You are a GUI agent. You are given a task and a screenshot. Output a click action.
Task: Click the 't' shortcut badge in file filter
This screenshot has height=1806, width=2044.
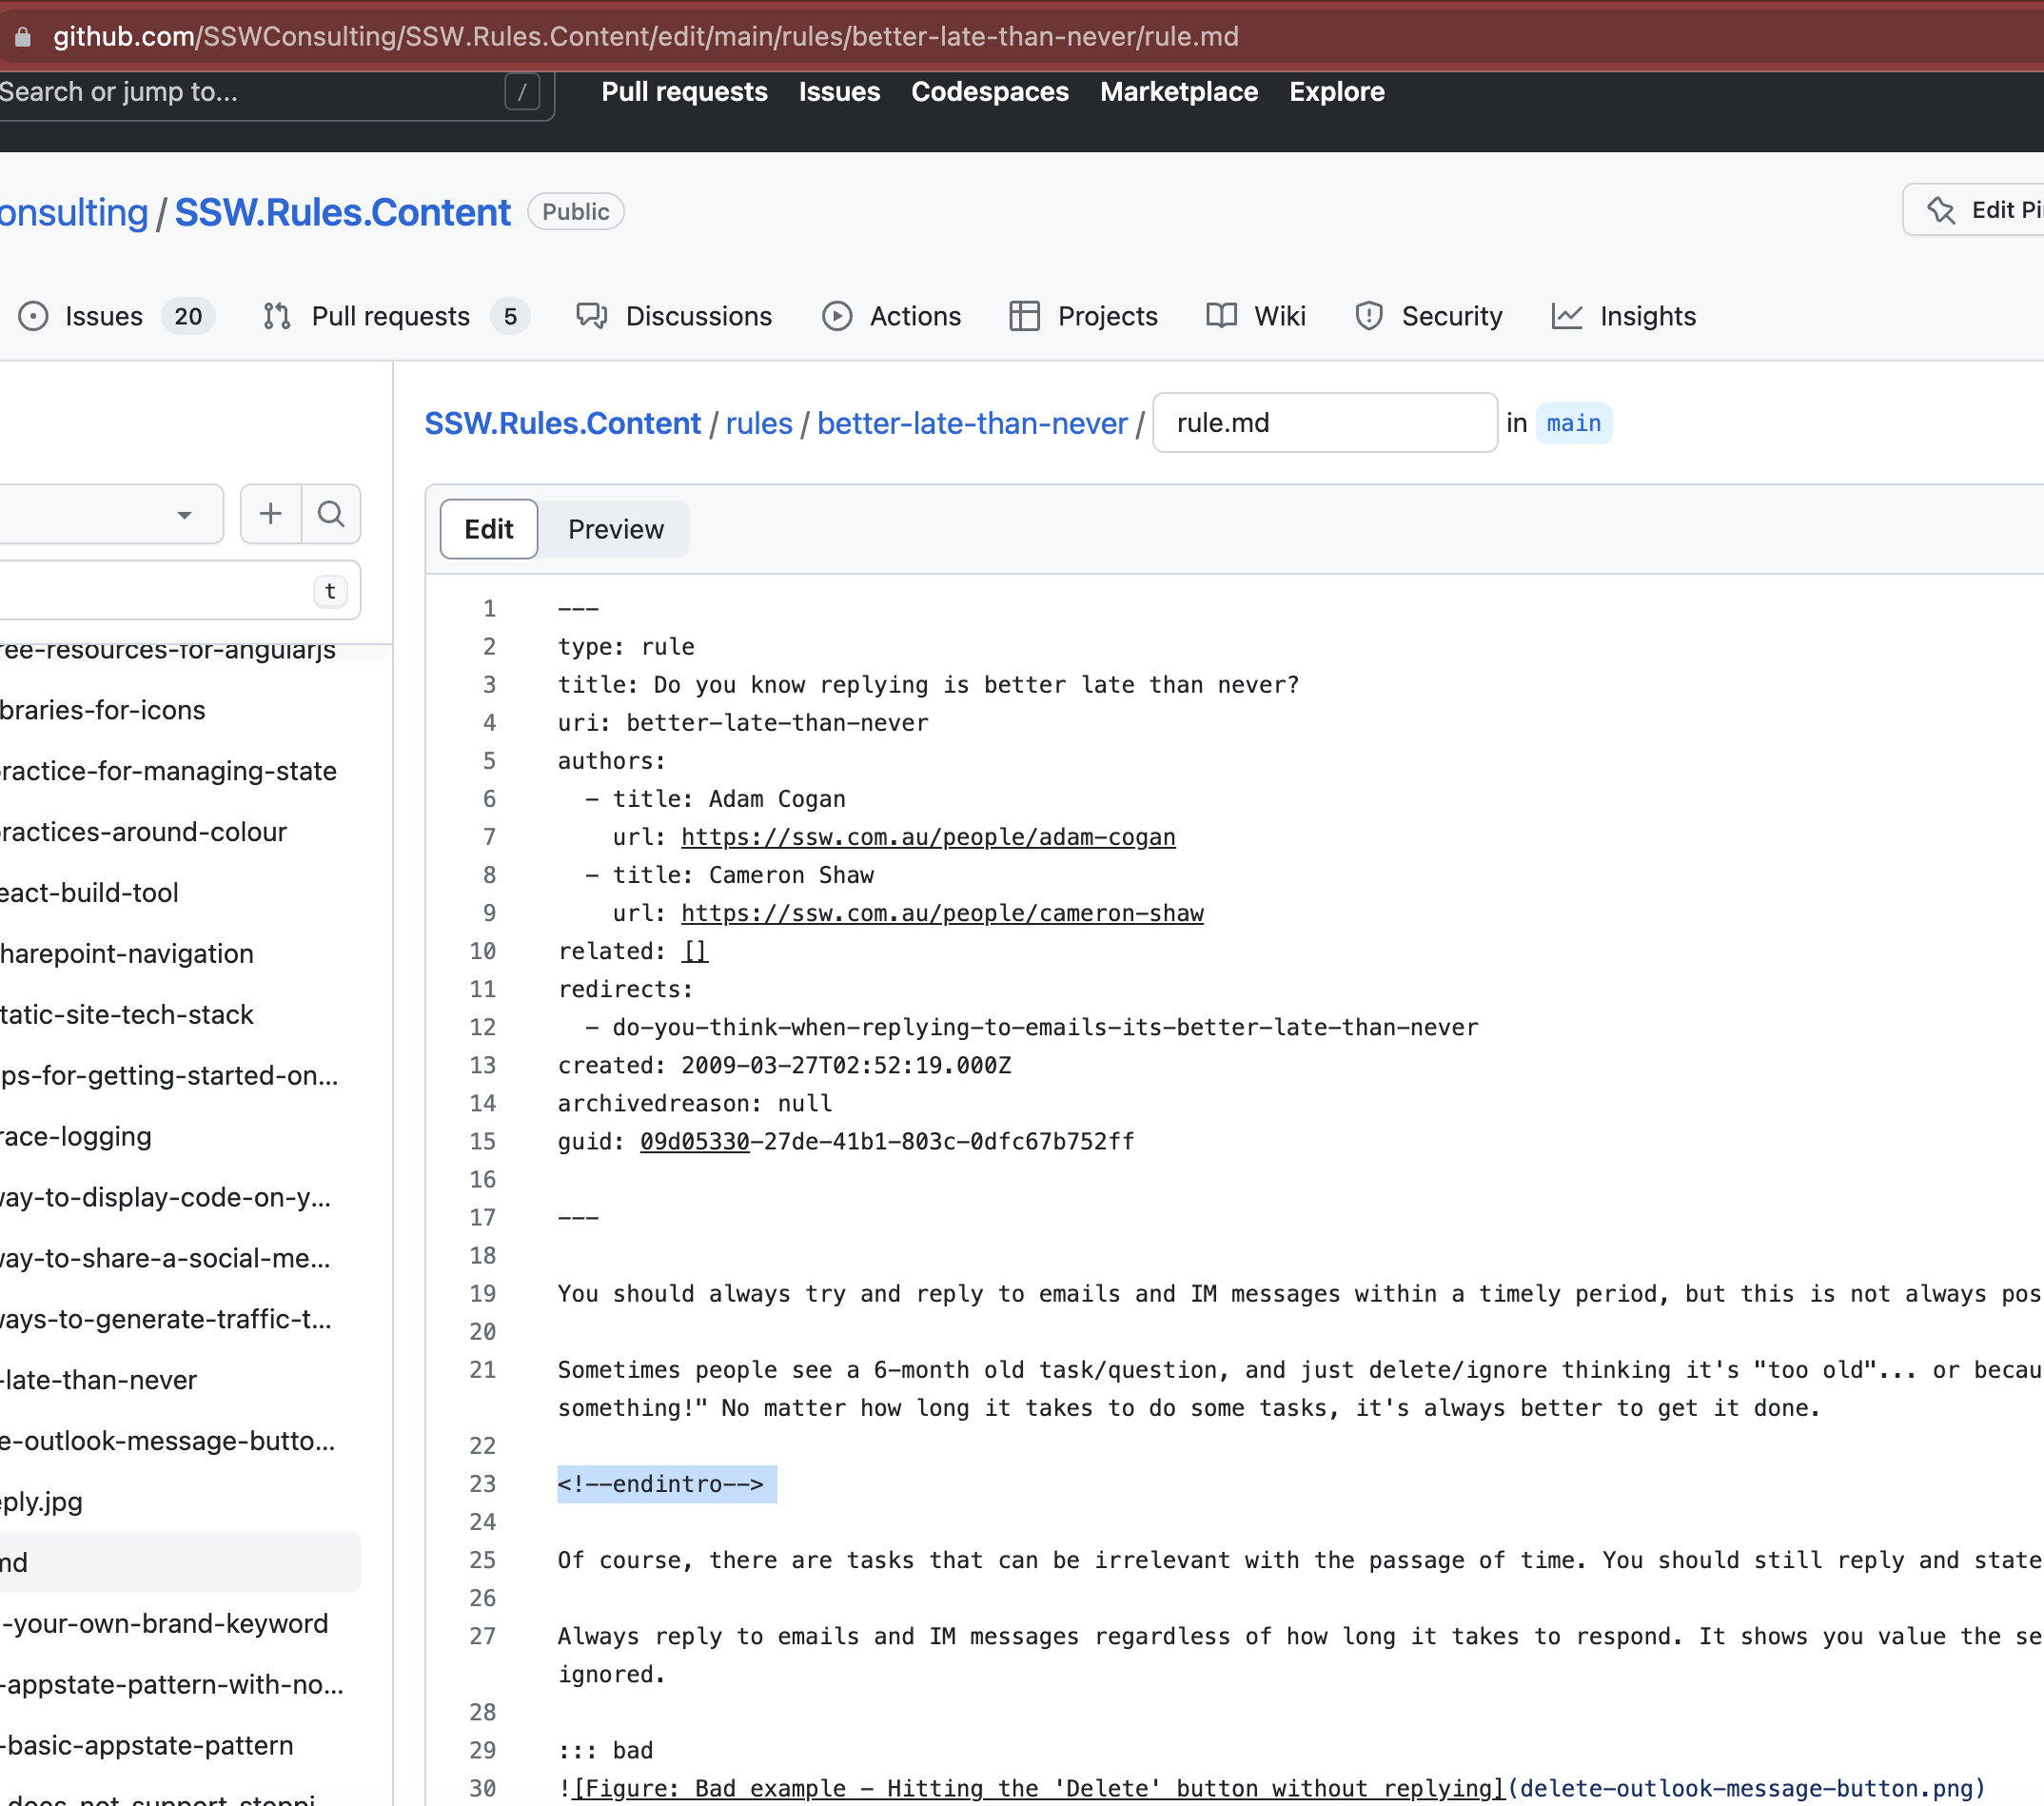point(330,591)
